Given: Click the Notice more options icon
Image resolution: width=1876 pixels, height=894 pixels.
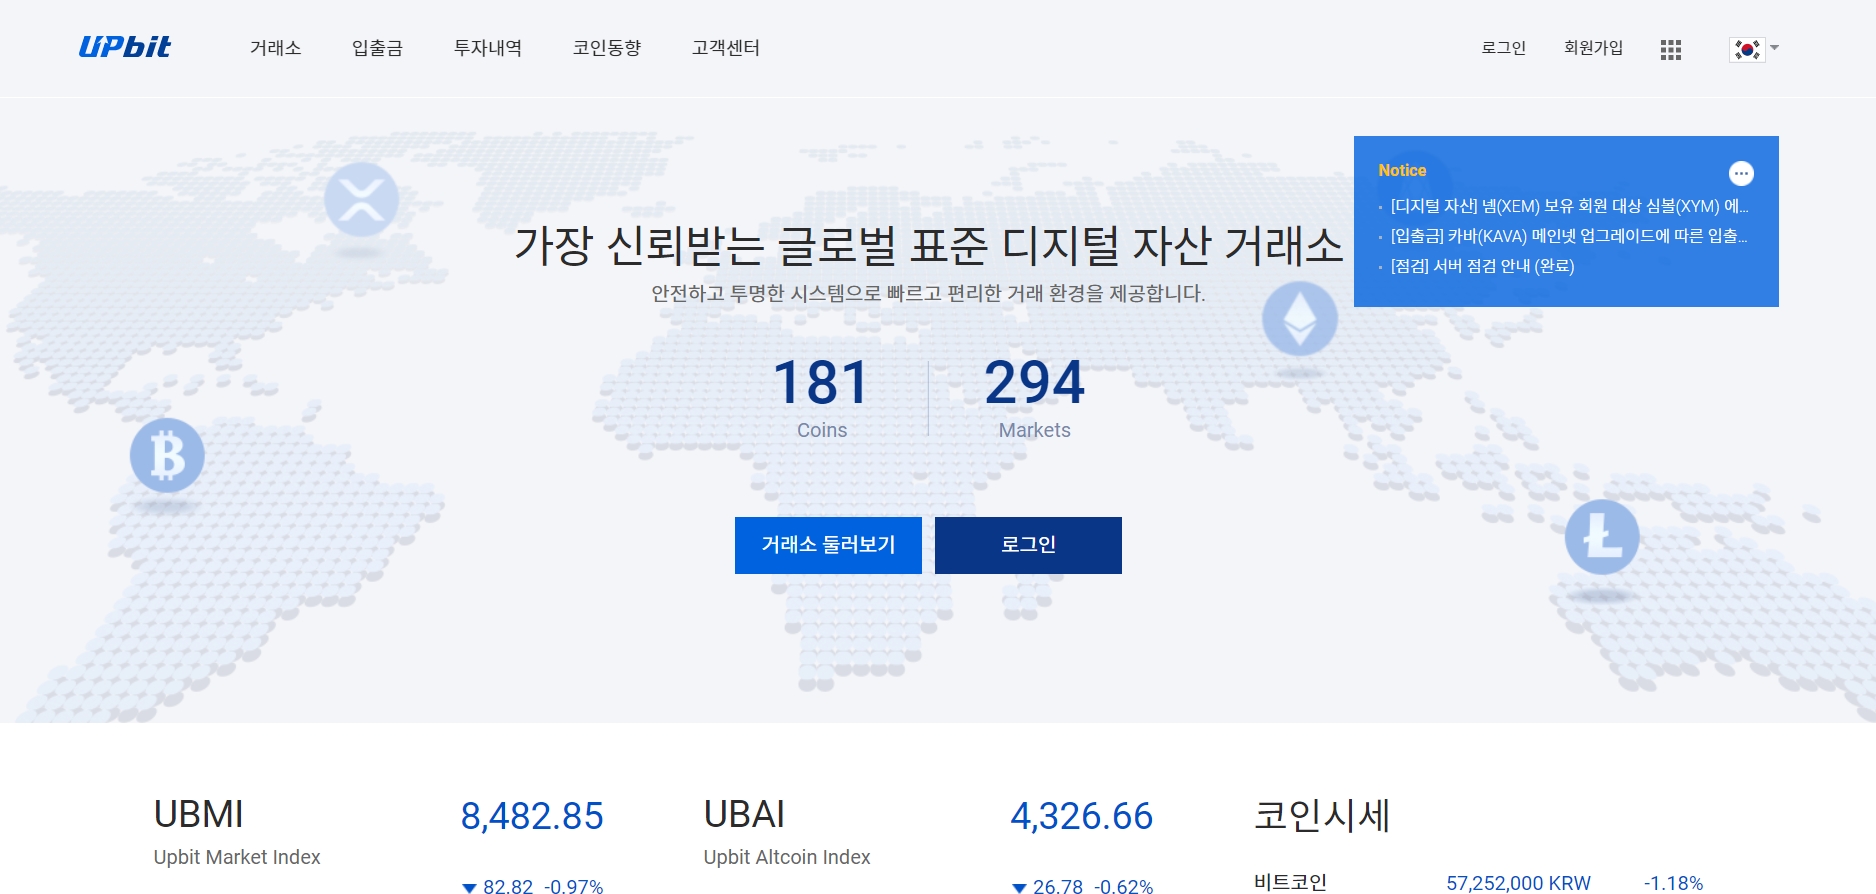Looking at the screenshot, I should (1741, 173).
